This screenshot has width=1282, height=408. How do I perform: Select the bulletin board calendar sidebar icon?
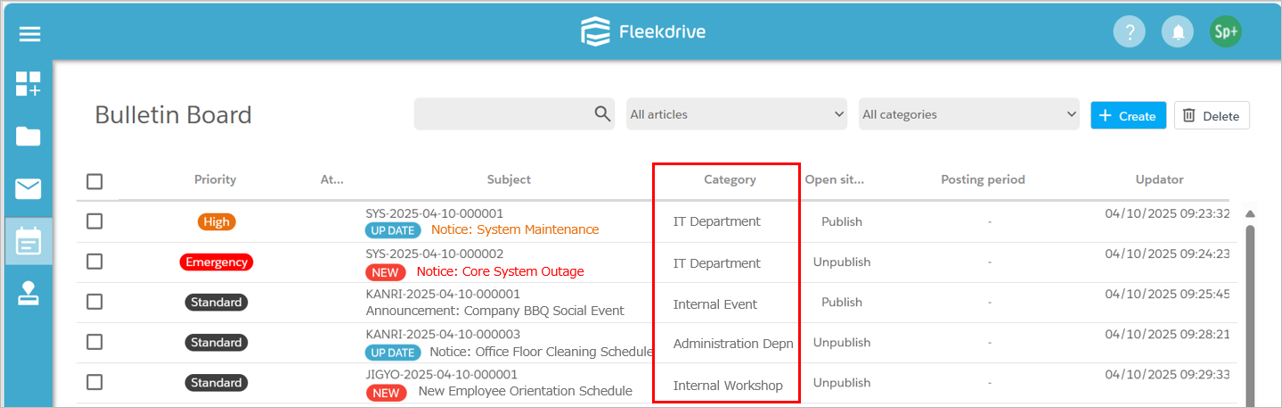pos(28,241)
